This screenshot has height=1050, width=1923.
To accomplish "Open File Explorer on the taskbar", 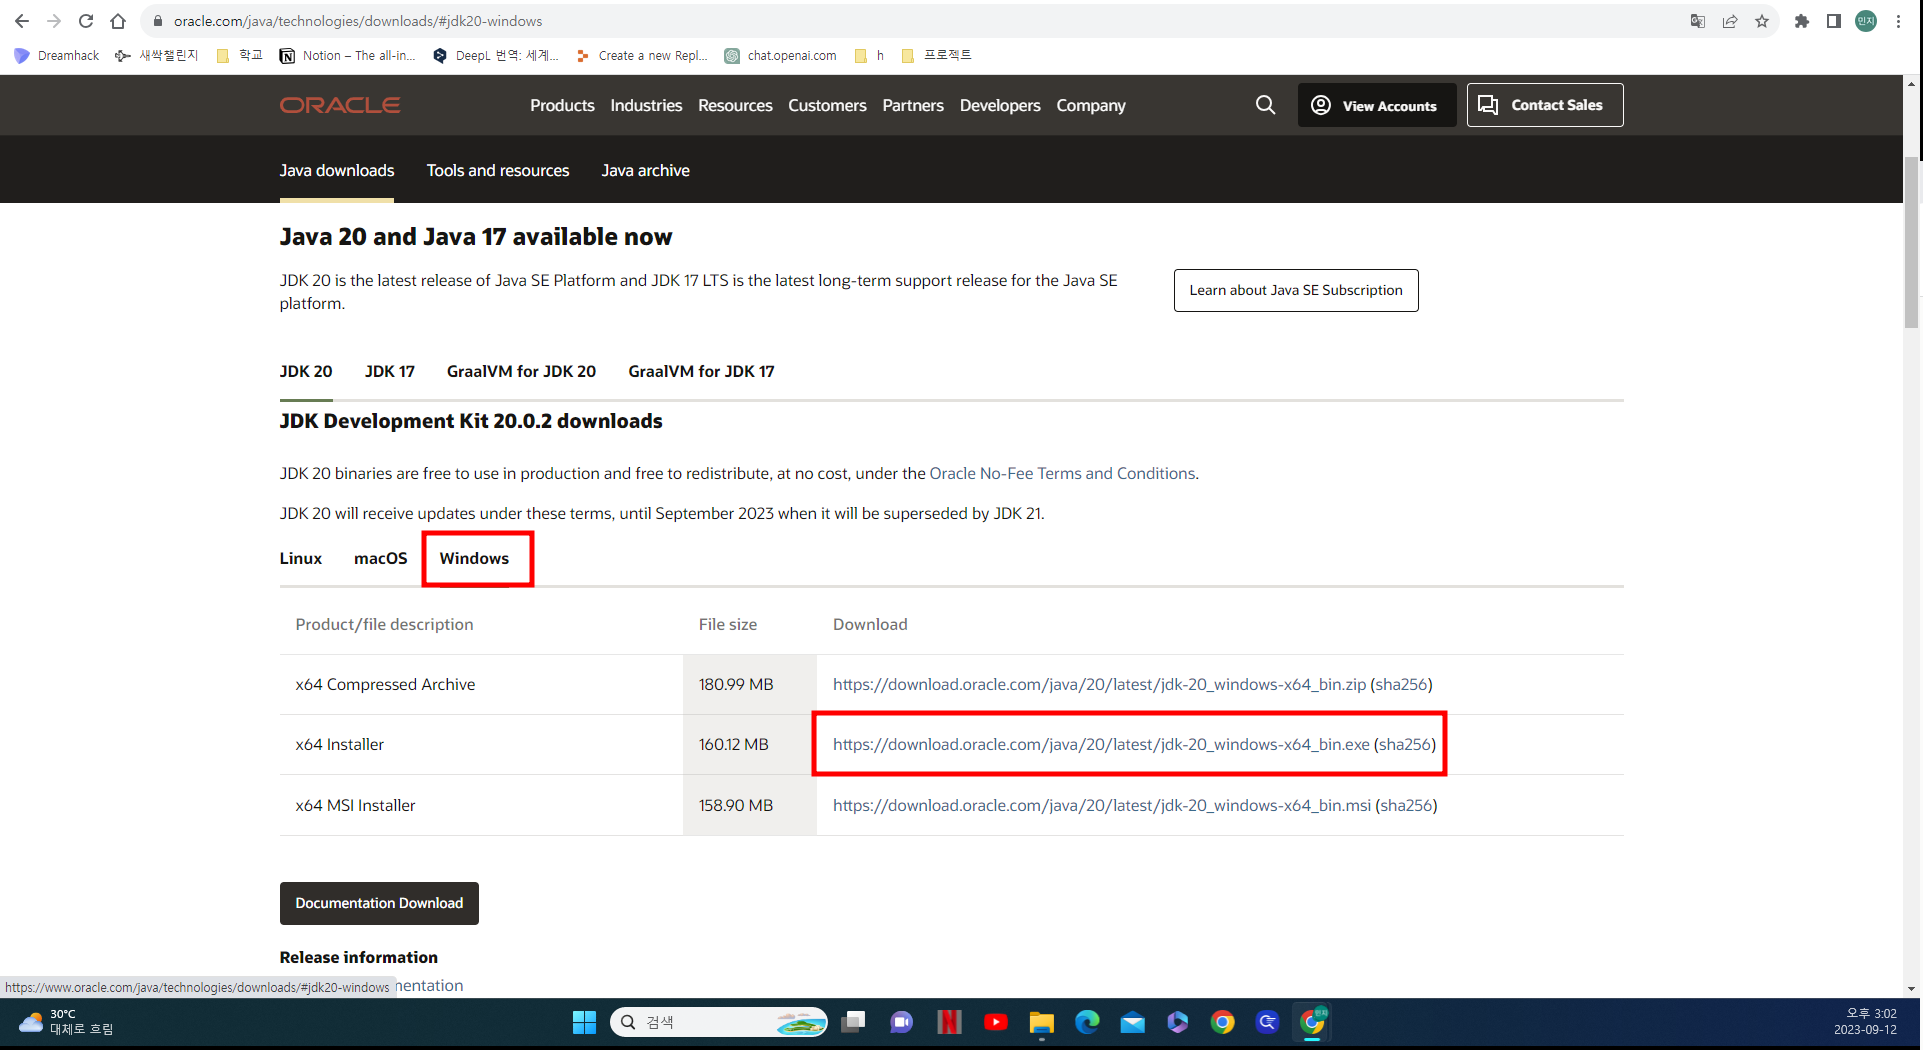I will [1041, 1022].
